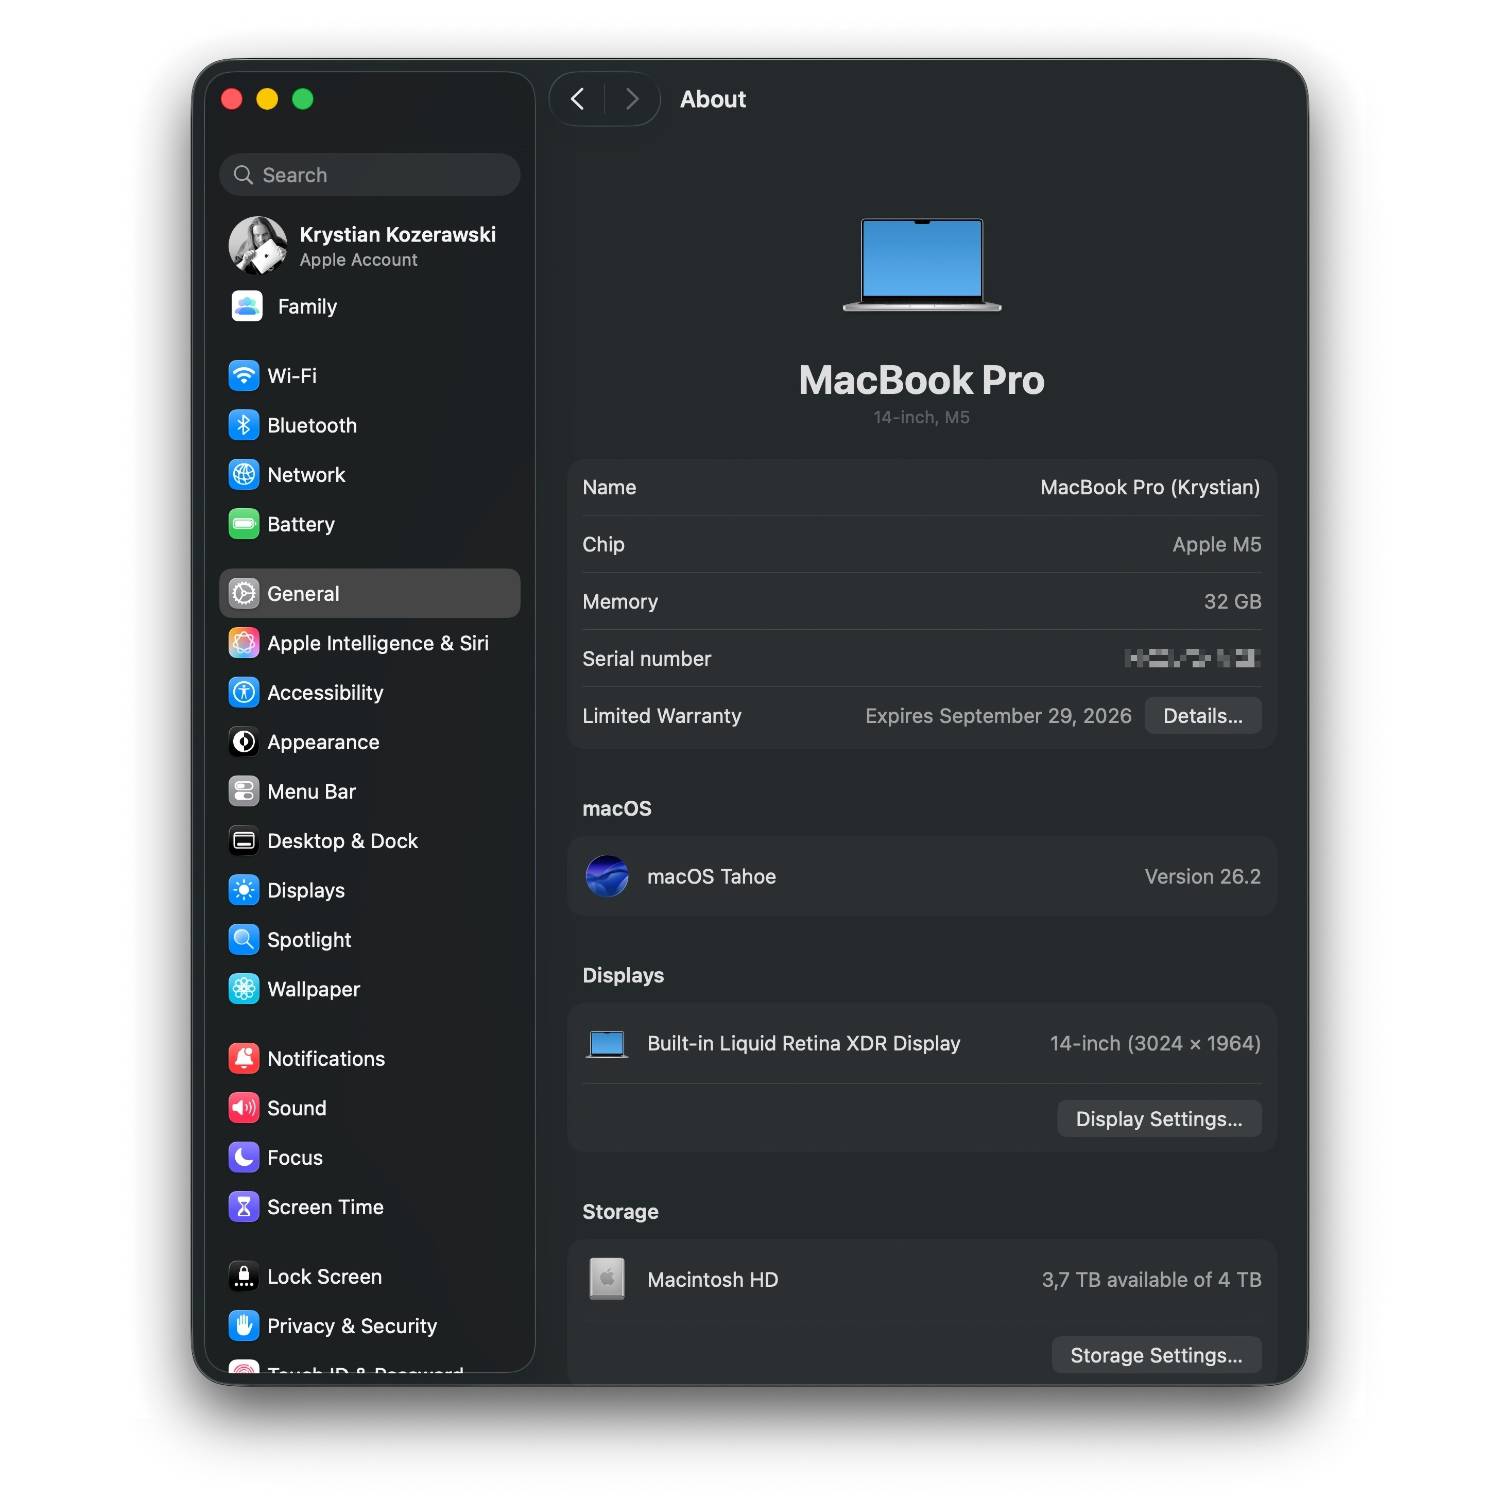
Task: Click the Apple Intelligence & Siri icon
Action: [x=244, y=643]
